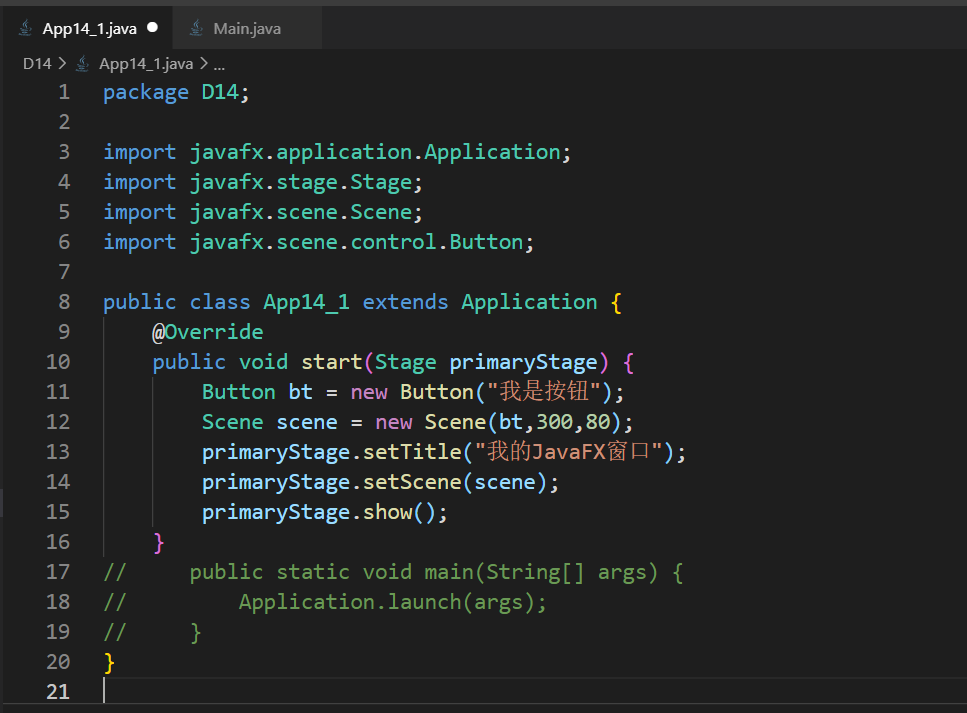Click the 'new' keyword on line 12
This screenshot has height=713, width=967.
point(393,422)
